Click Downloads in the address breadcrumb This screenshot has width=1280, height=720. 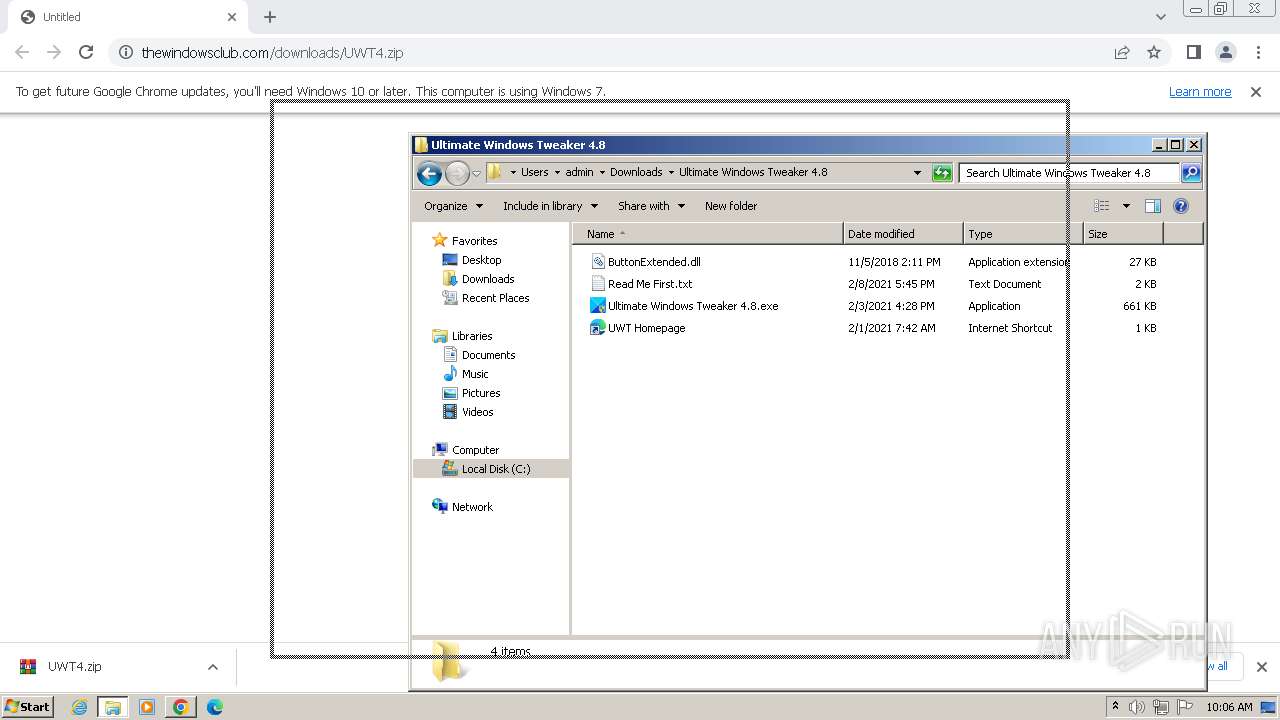(636, 172)
